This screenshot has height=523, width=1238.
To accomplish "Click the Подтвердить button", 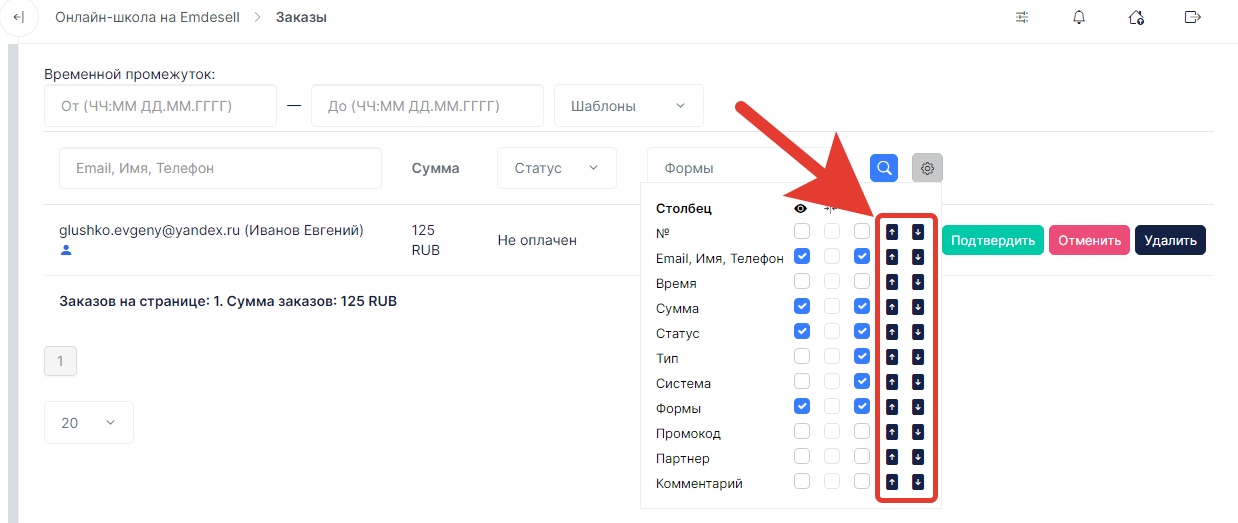I will [993, 240].
